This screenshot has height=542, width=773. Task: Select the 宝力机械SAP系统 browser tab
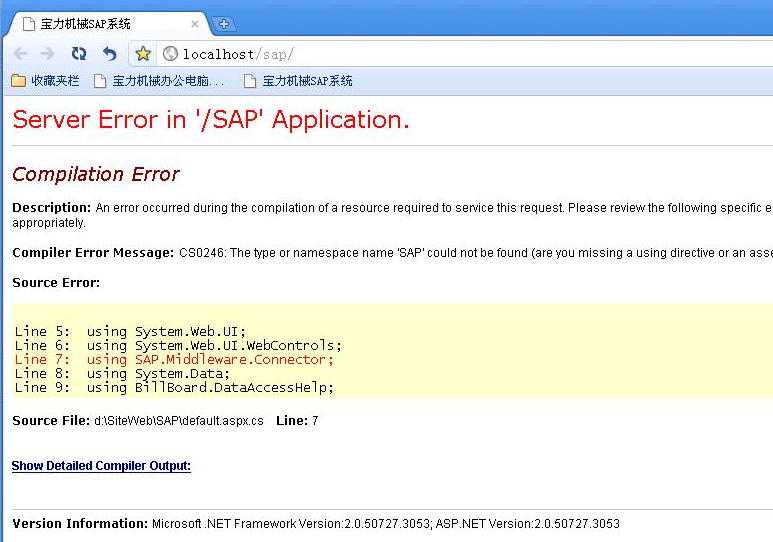[106, 24]
